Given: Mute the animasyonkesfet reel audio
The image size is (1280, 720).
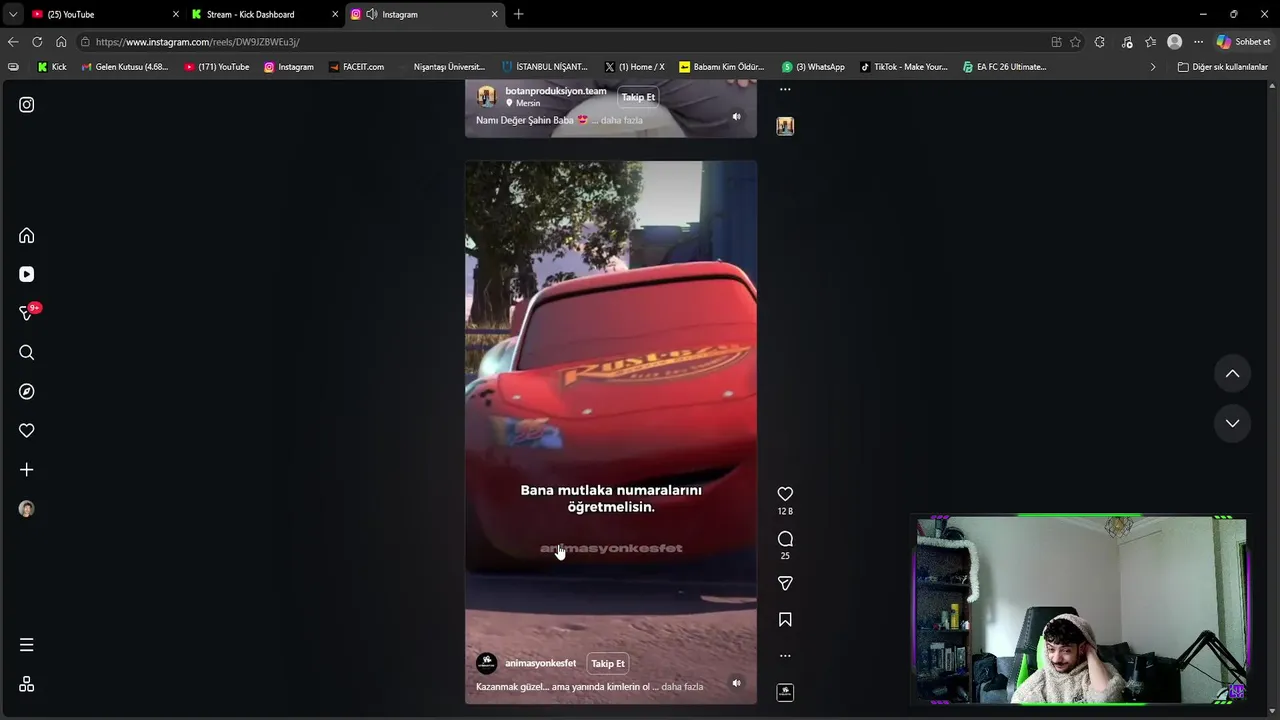Looking at the screenshot, I should click(x=736, y=683).
